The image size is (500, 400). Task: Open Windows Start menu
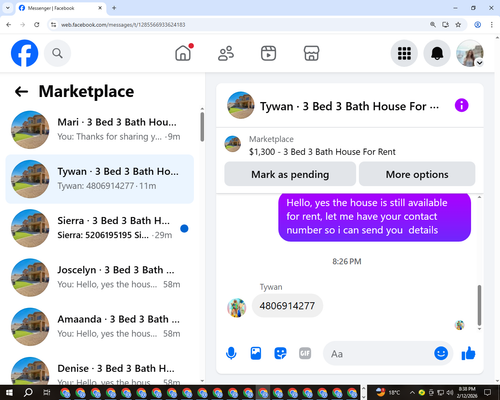(x=9, y=392)
